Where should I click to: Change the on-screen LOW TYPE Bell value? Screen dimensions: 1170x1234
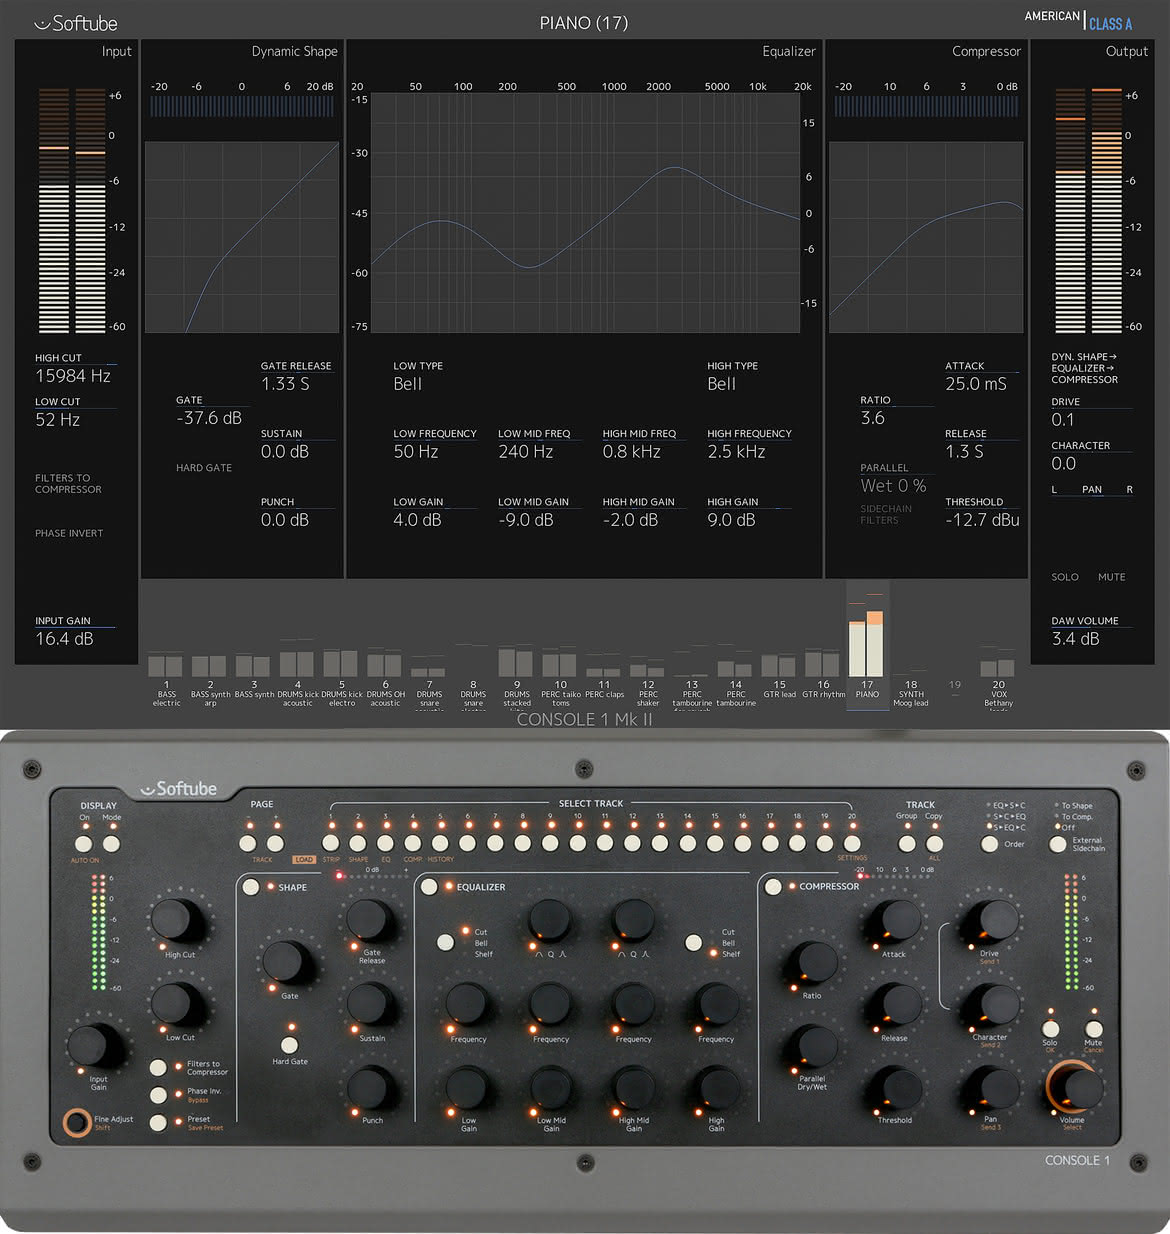(x=408, y=384)
